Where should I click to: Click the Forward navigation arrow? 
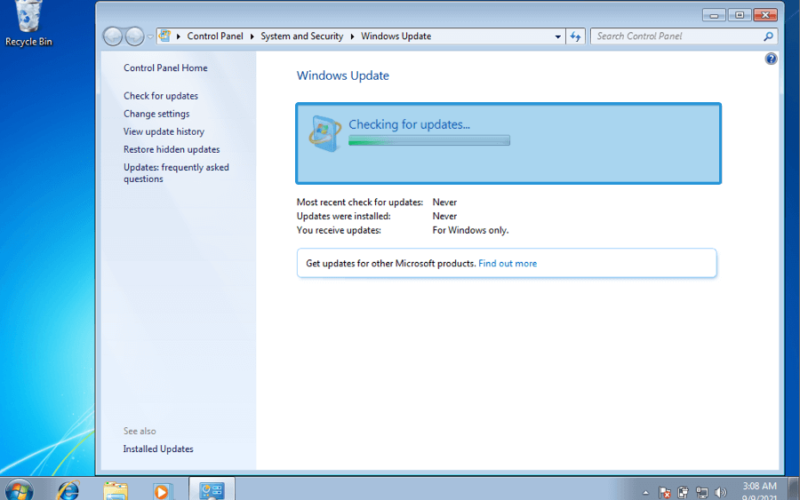coord(134,36)
